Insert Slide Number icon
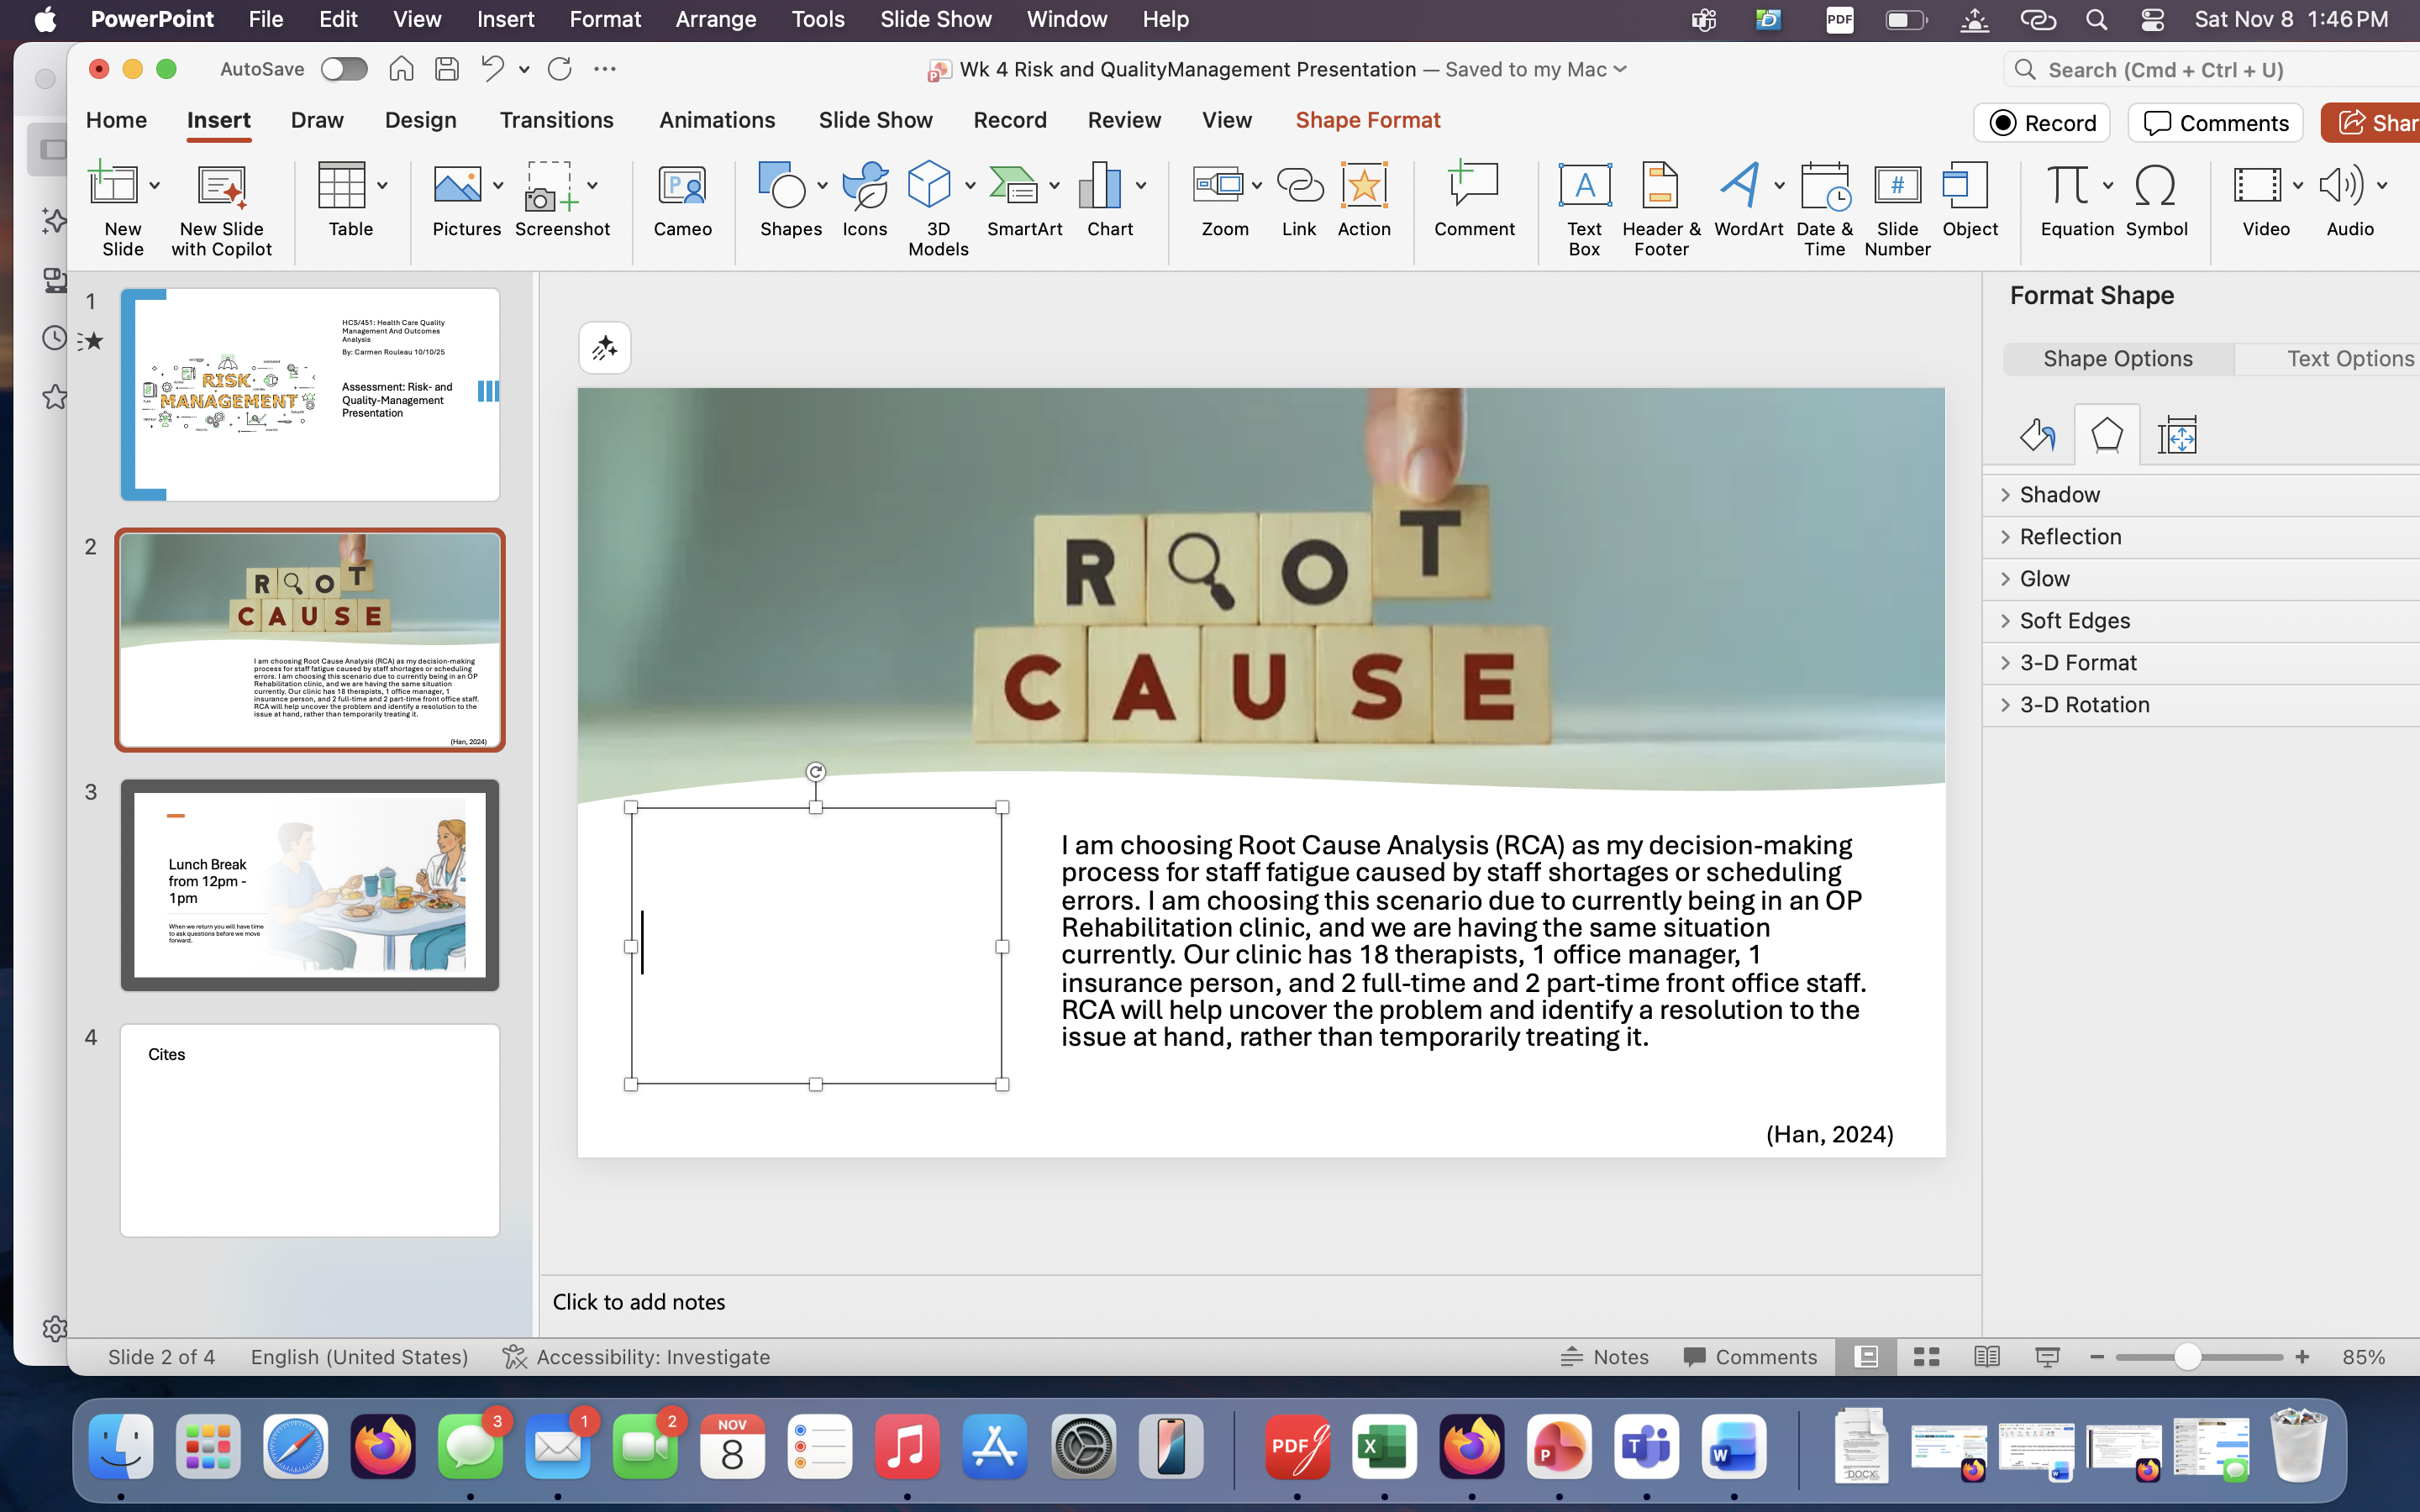This screenshot has height=1512, width=2420. pyautogui.click(x=1896, y=187)
